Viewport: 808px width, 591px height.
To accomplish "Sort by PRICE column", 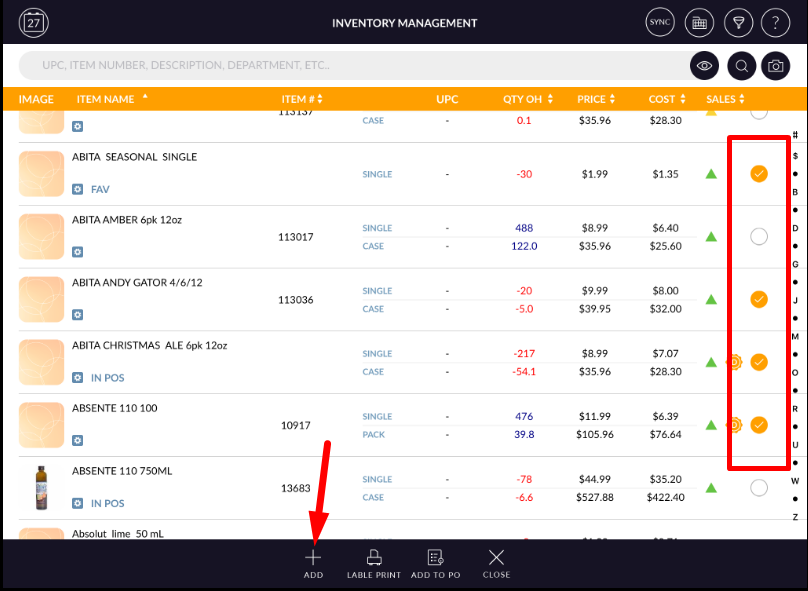I will [595, 100].
